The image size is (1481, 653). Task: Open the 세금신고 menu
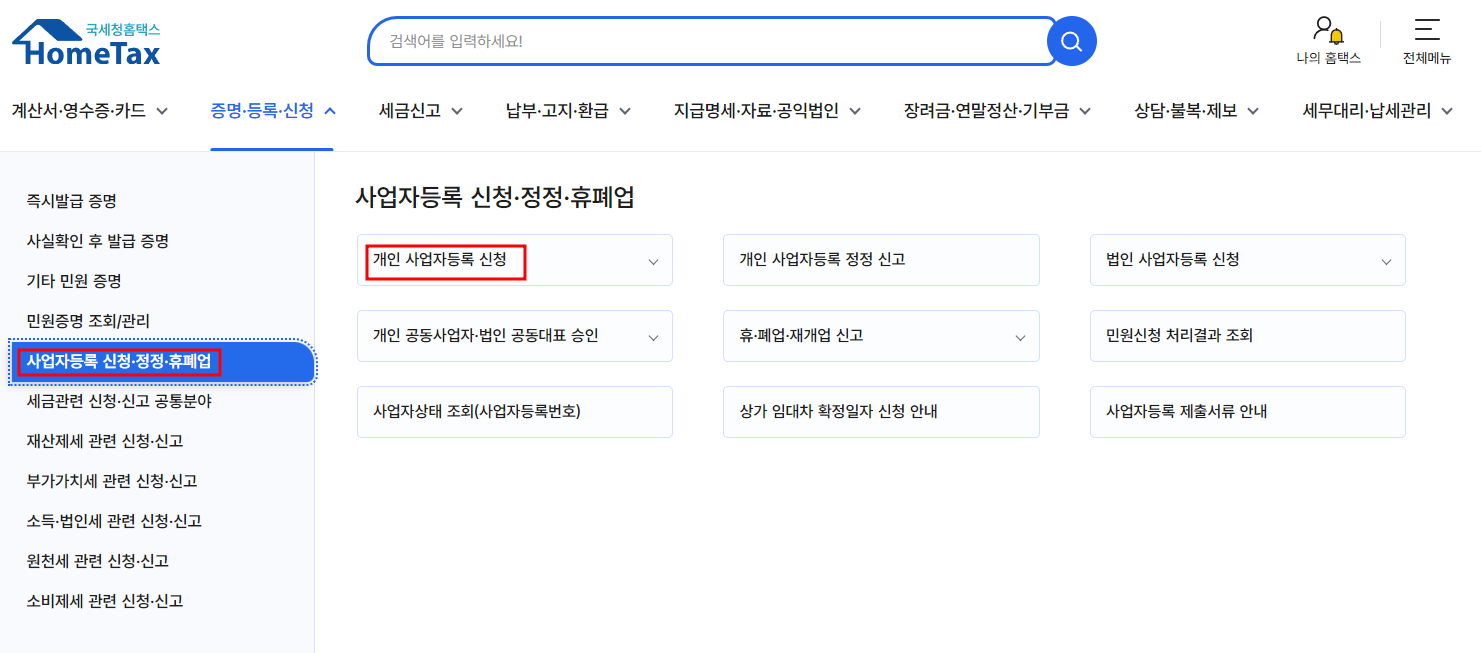tap(421, 111)
